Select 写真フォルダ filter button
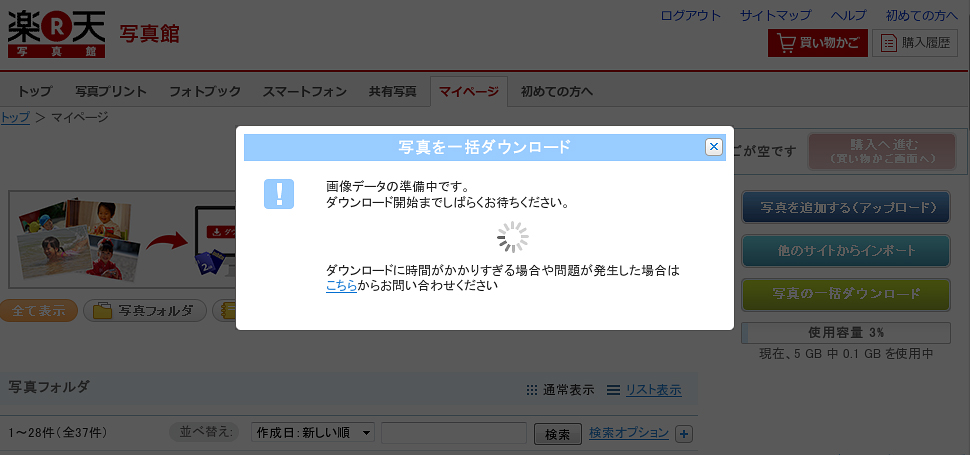This screenshot has height=455, width=970. 145,311
